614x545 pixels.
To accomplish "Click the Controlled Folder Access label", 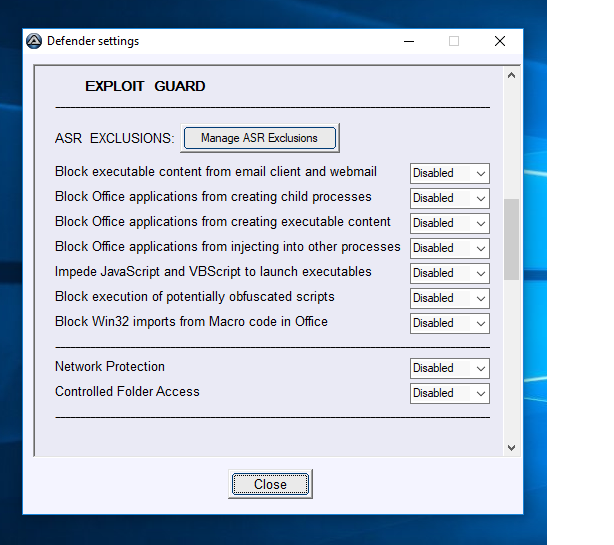I will tap(127, 392).
